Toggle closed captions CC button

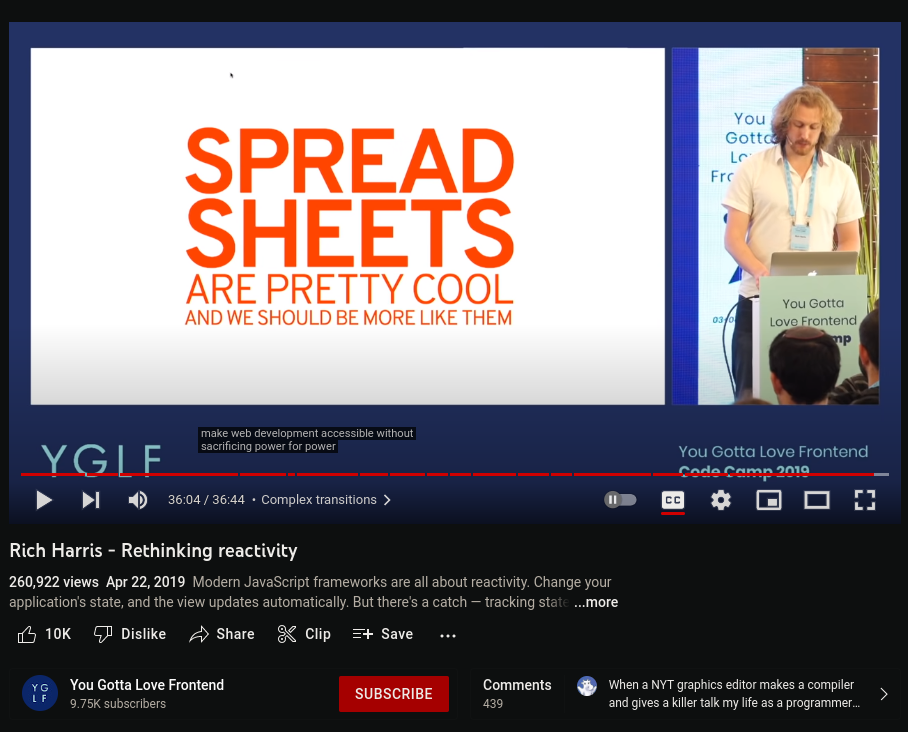(x=673, y=500)
